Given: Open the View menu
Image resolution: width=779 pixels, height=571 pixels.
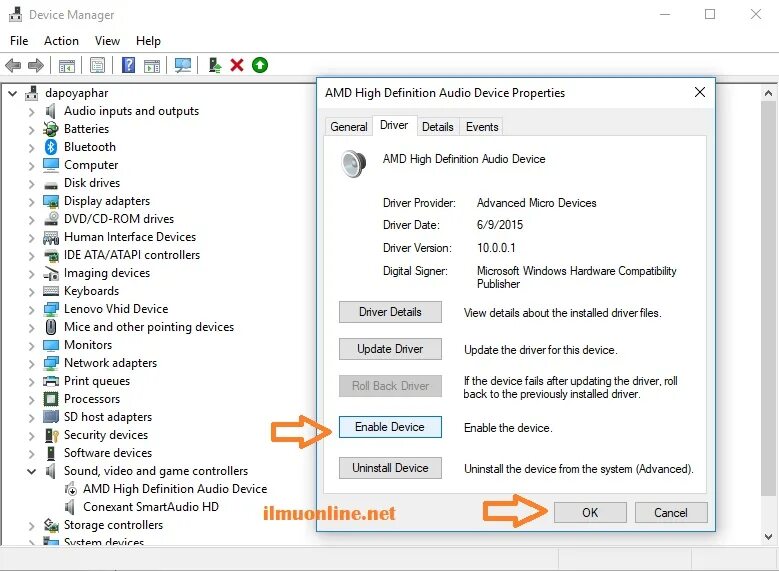Looking at the screenshot, I should pos(107,41).
